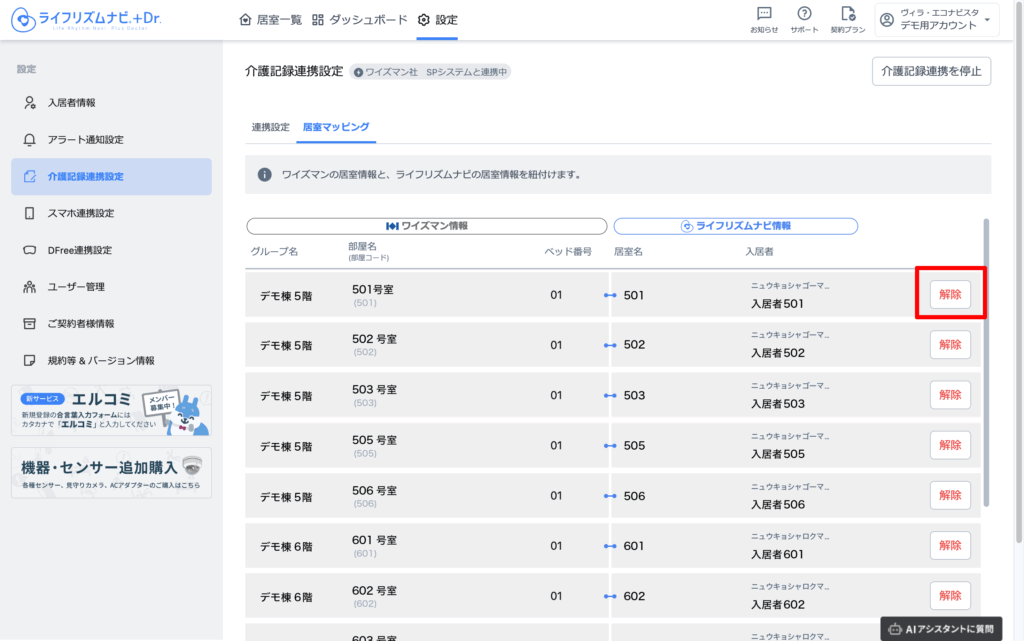Open 入居者情報 in sidebar

click(x=72, y=103)
